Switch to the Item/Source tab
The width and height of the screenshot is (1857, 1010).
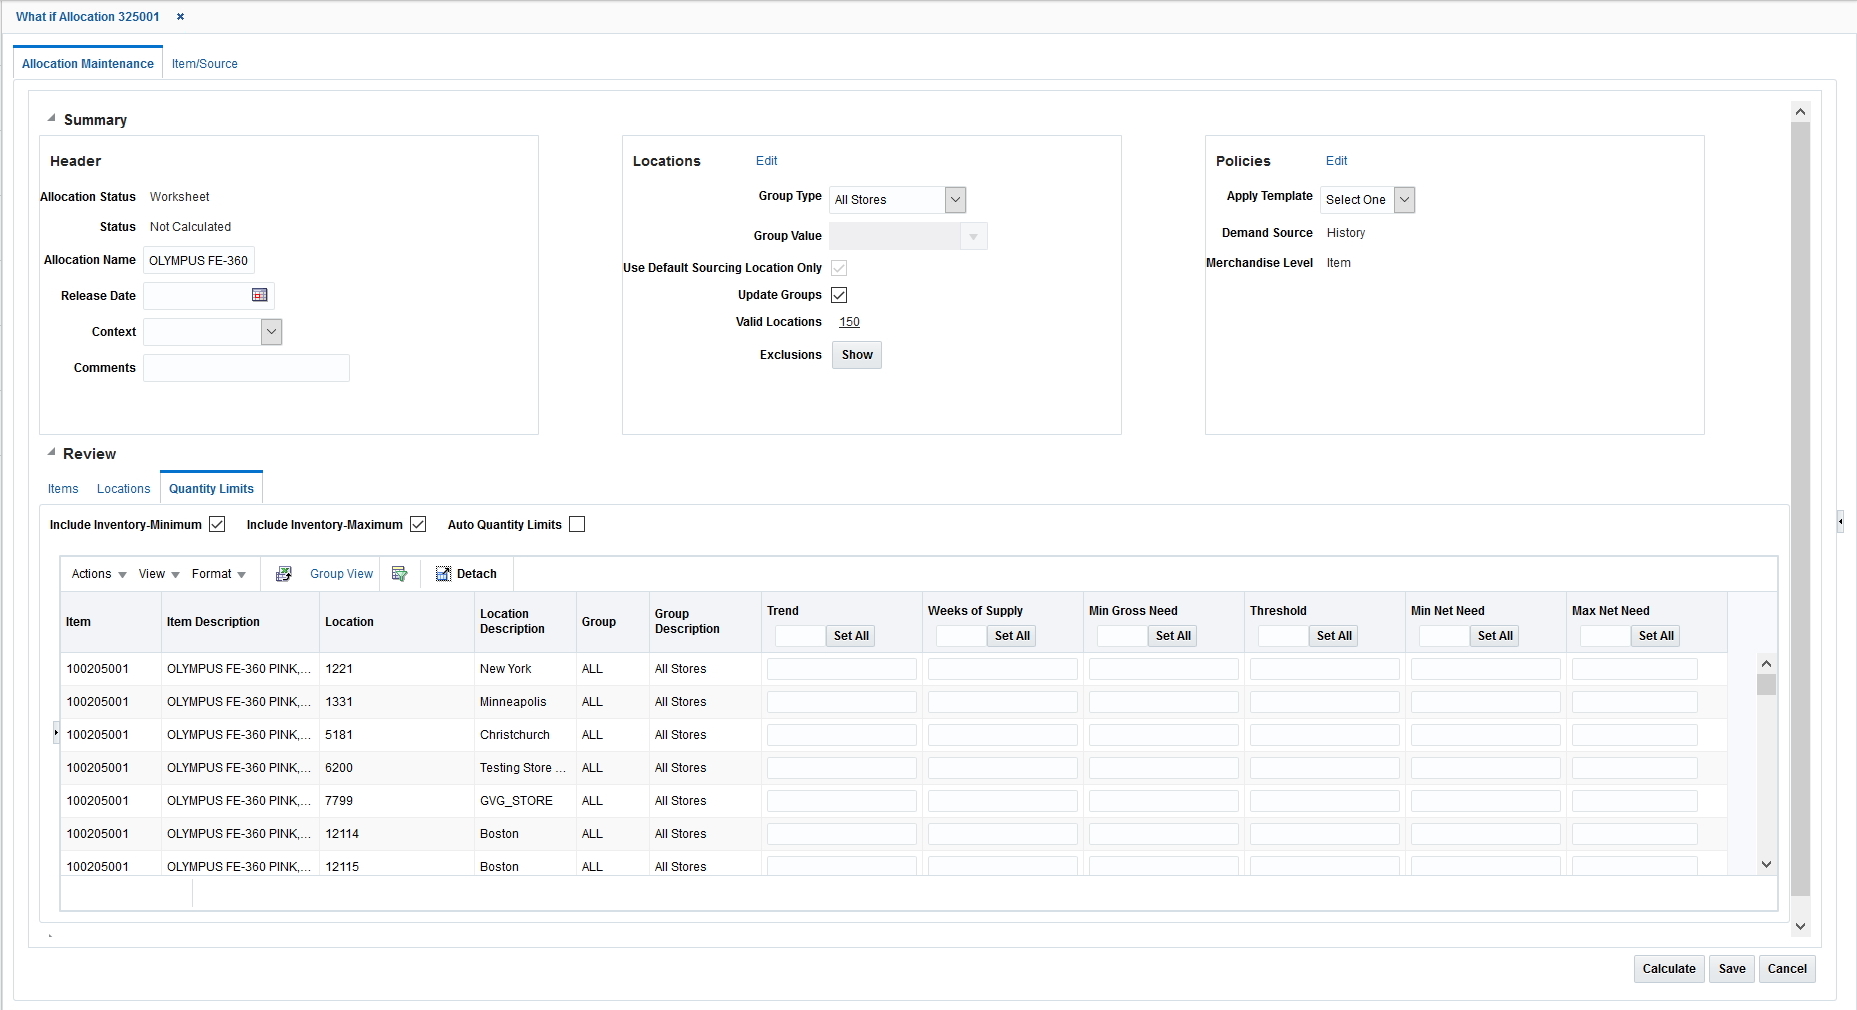[x=204, y=63]
